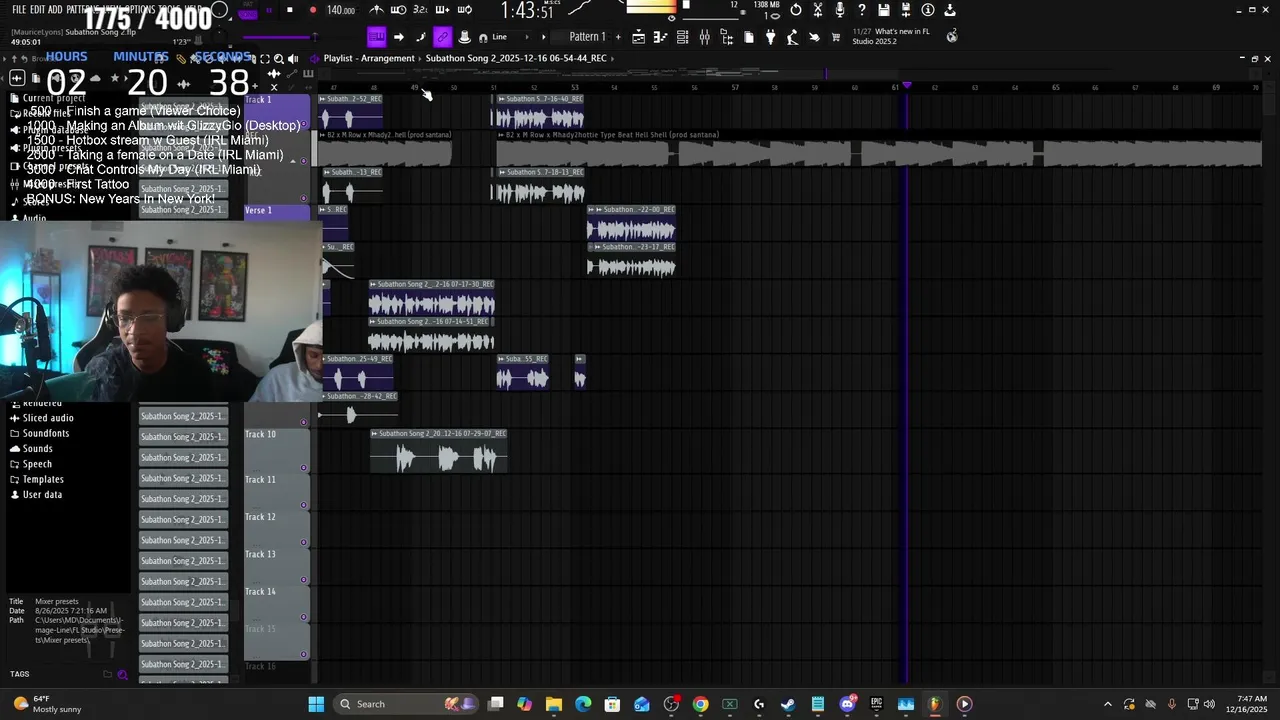The height and width of the screenshot is (720, 1280).
Task: Click the microphone one-click recording icon
Action: click(x=840, y=10)
